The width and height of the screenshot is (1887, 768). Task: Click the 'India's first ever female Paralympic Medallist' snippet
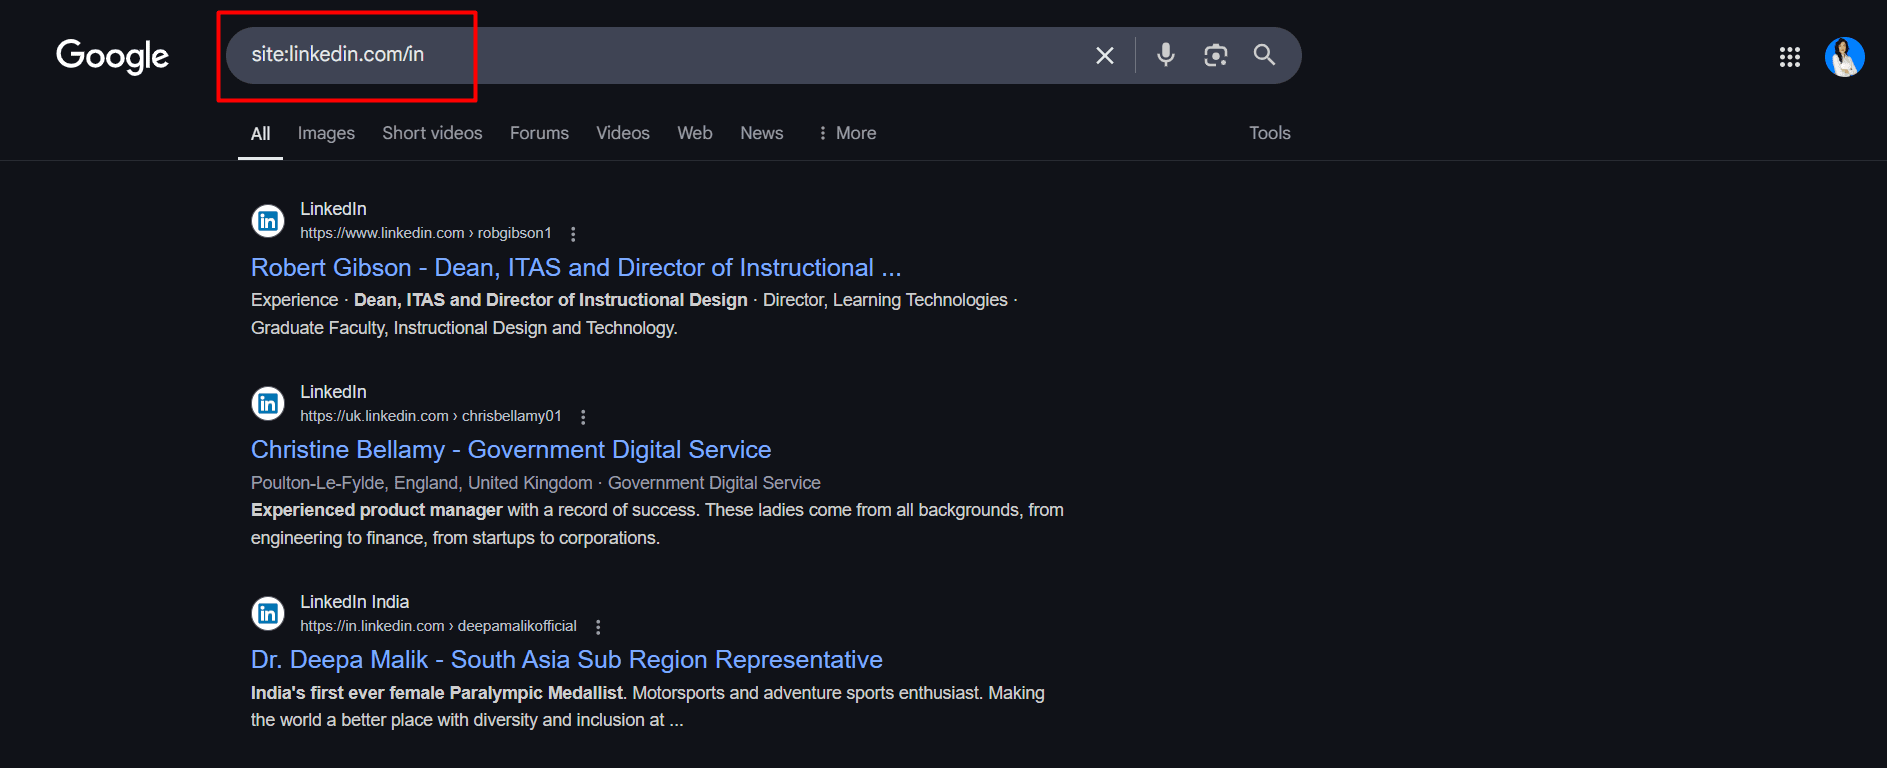(x=437, y=693)
